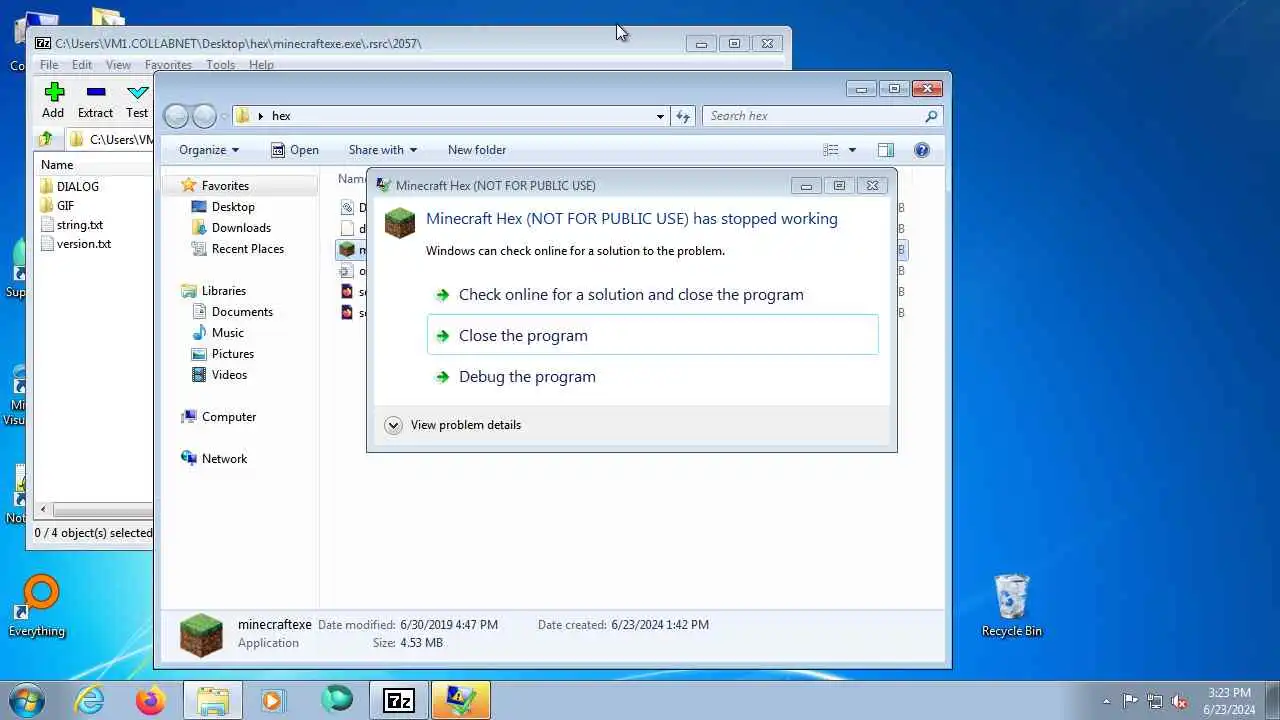This screenshot has height=720, width=1280.
Task: Open the more view options arrow
Action: tap(852, 150)
